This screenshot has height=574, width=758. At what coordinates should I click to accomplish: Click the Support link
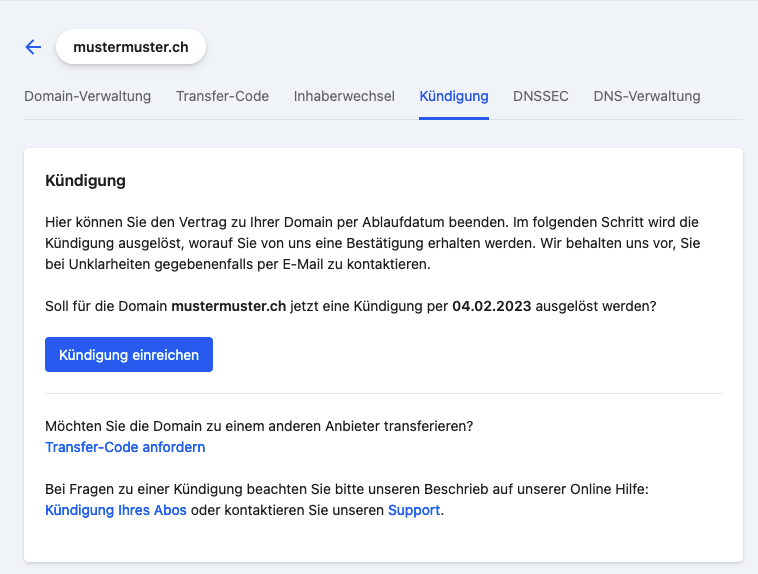(x=414, y=510)
